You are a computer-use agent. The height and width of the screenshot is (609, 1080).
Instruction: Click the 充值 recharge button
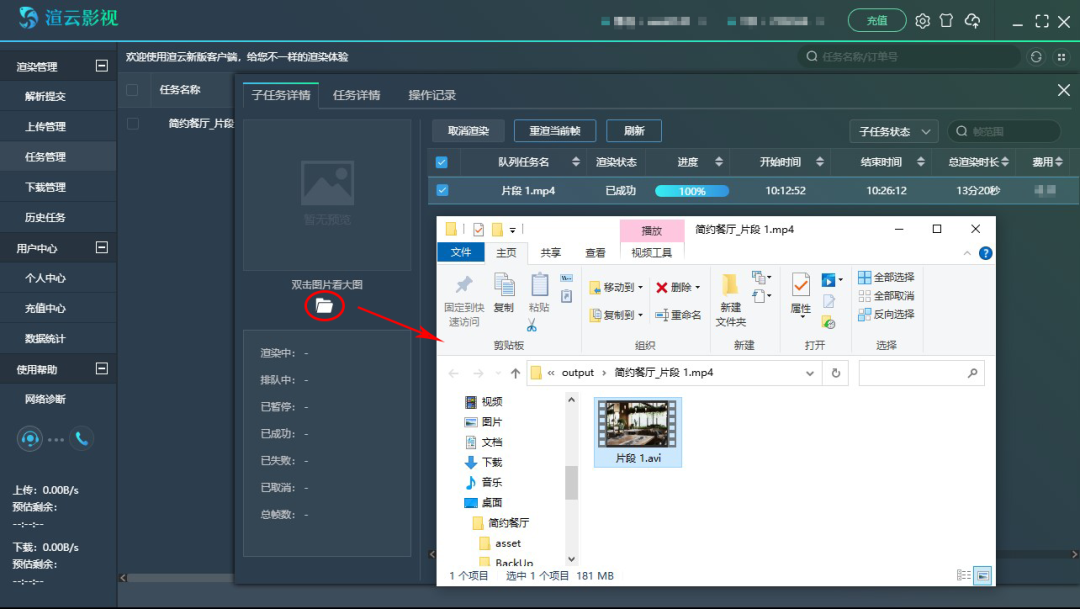pyautogui.click(x=876, y=21)
